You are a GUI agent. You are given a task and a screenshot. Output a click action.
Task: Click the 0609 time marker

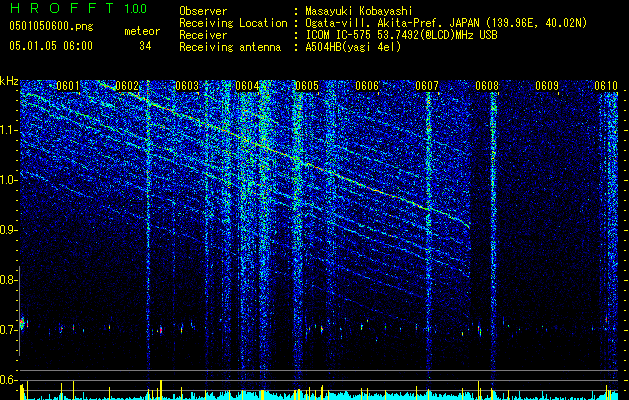click(x=547, y=86)
